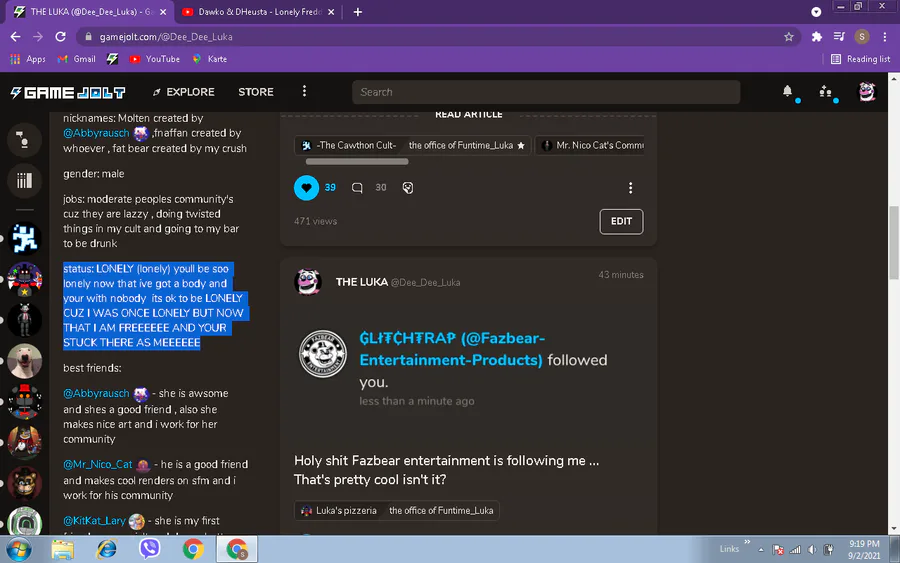
Task: Close the Dawko & DHeusta tab
Action: click(331, 12)
